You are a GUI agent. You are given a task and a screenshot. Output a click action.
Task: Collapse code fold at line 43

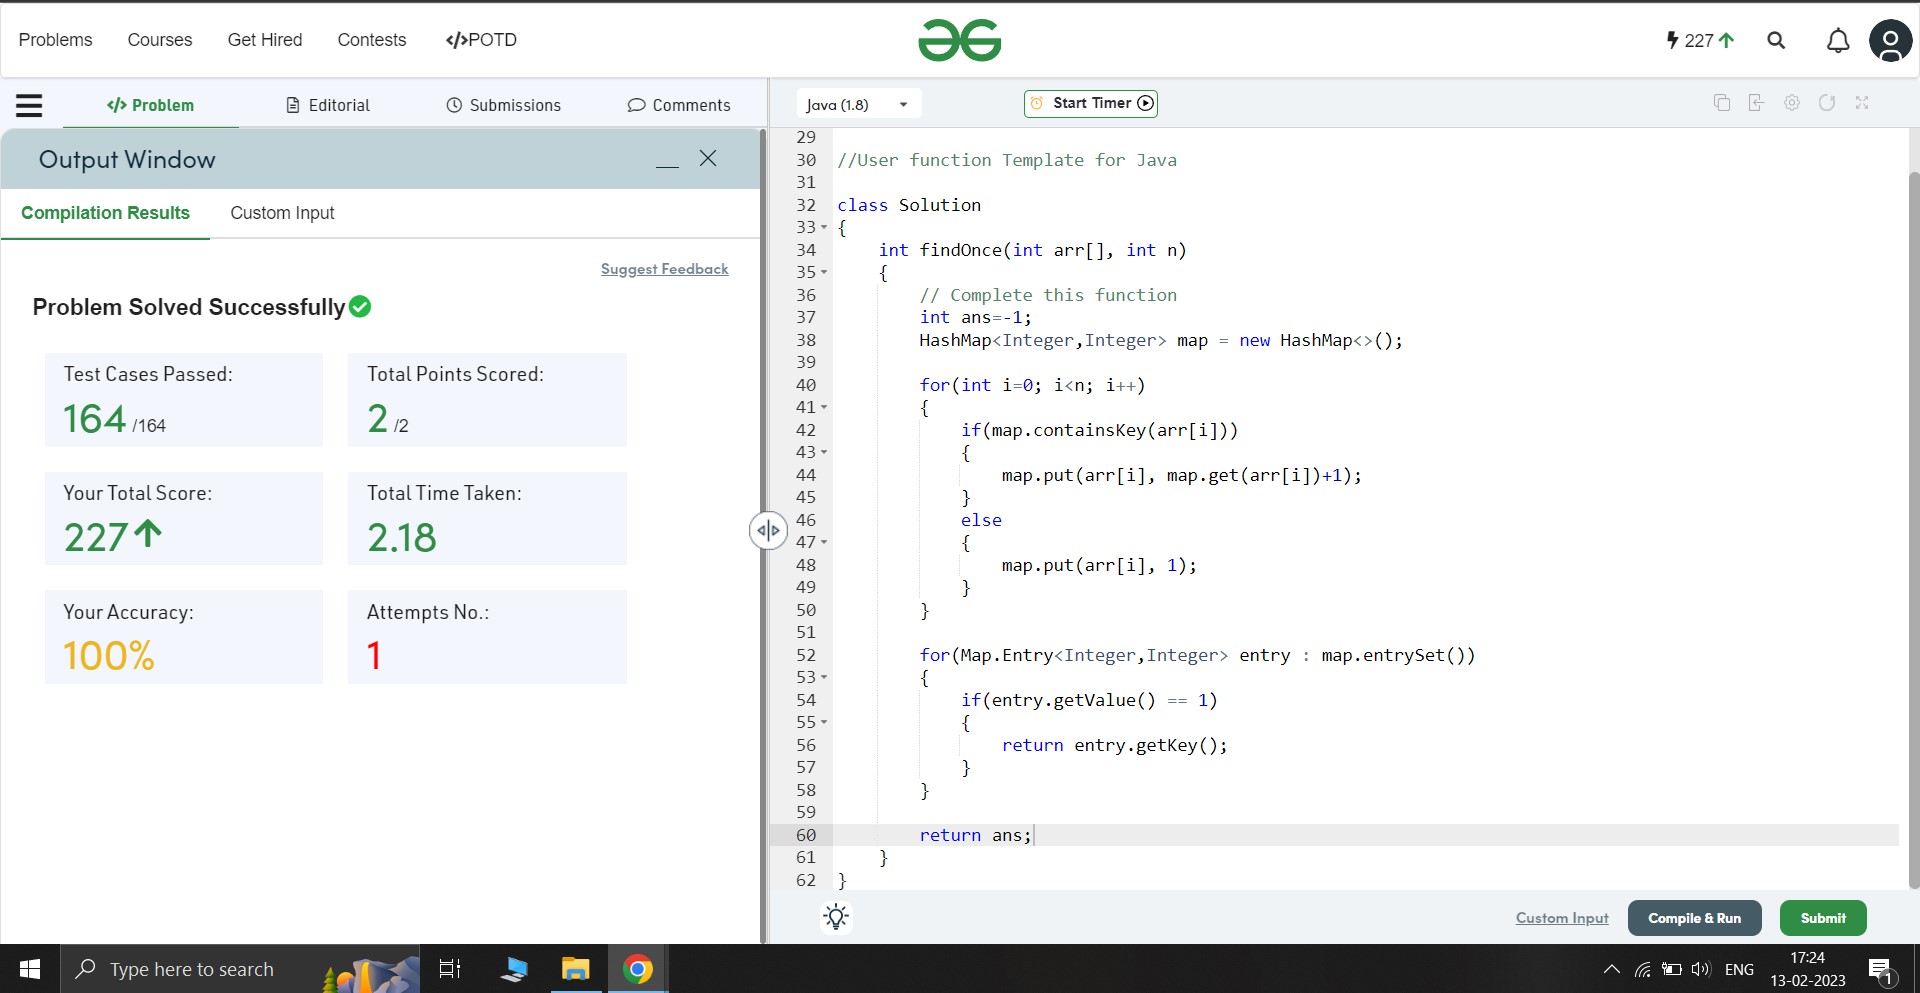click(824, 453)
